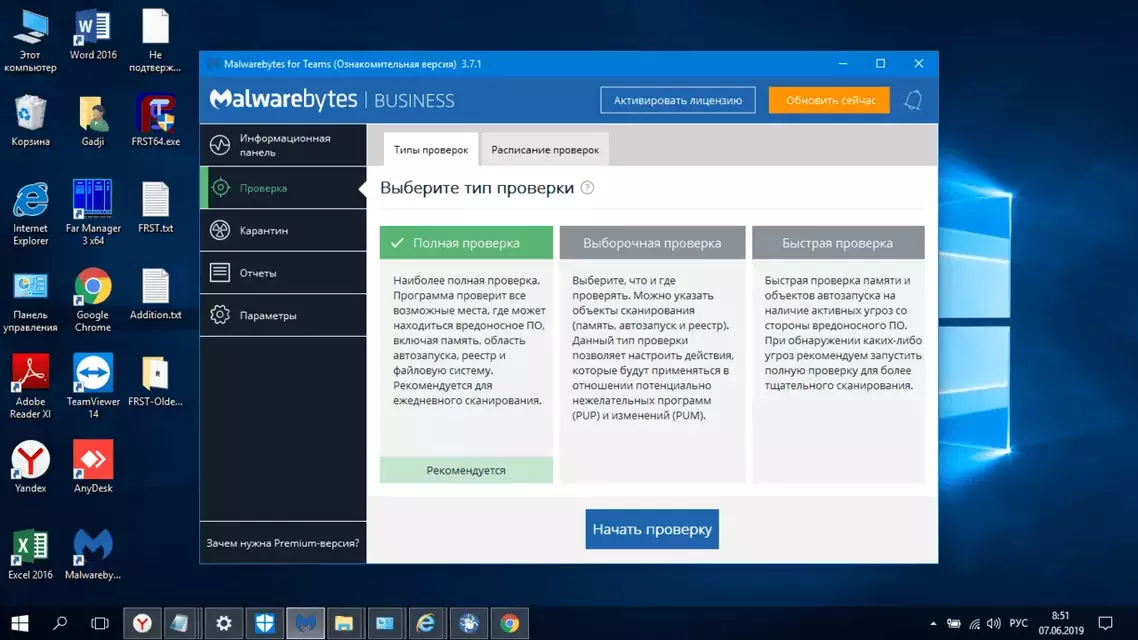Open the volume control in system tray
The width and height of the screenshot is (1138, 640).
tap(994, 623)
